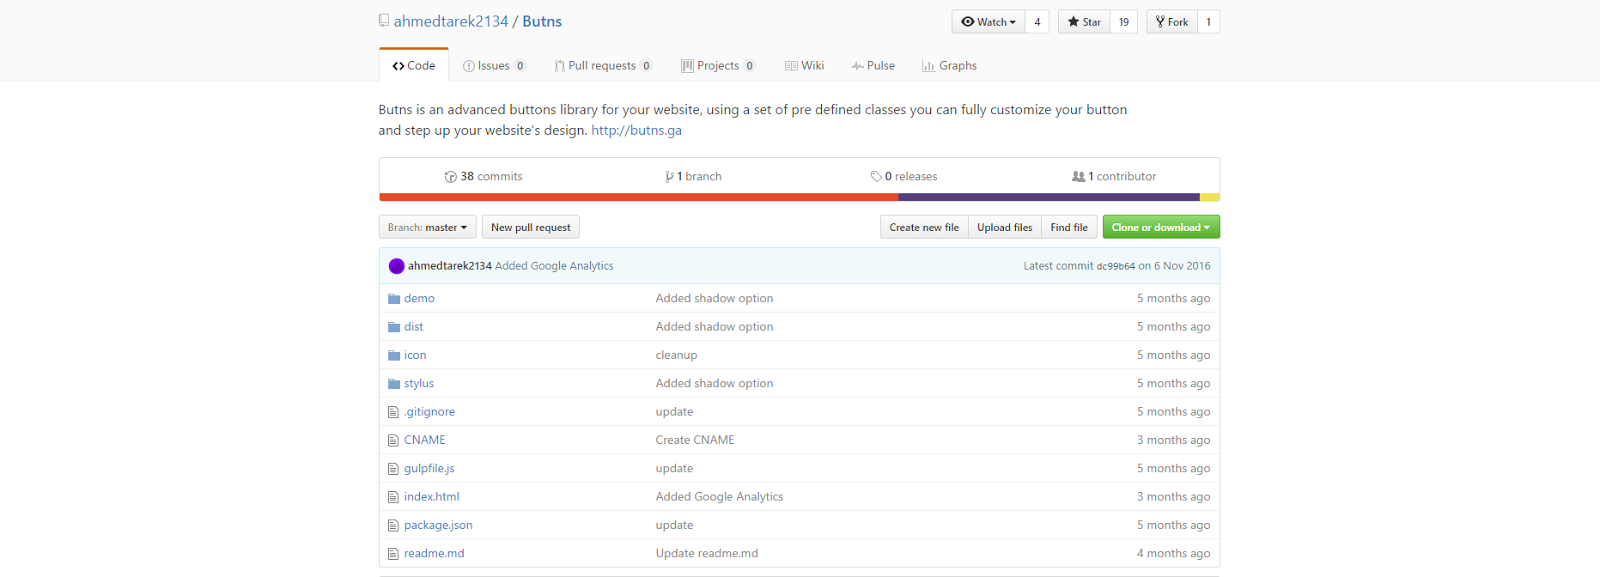View the 1 contributor link
The image size is (1600, 577).
tap(1114, 177)
